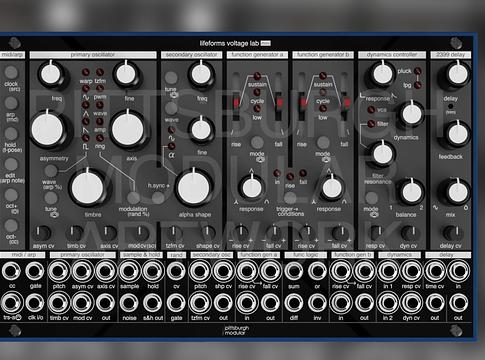
Task: Click the trs-a jack
Action: 12,303
